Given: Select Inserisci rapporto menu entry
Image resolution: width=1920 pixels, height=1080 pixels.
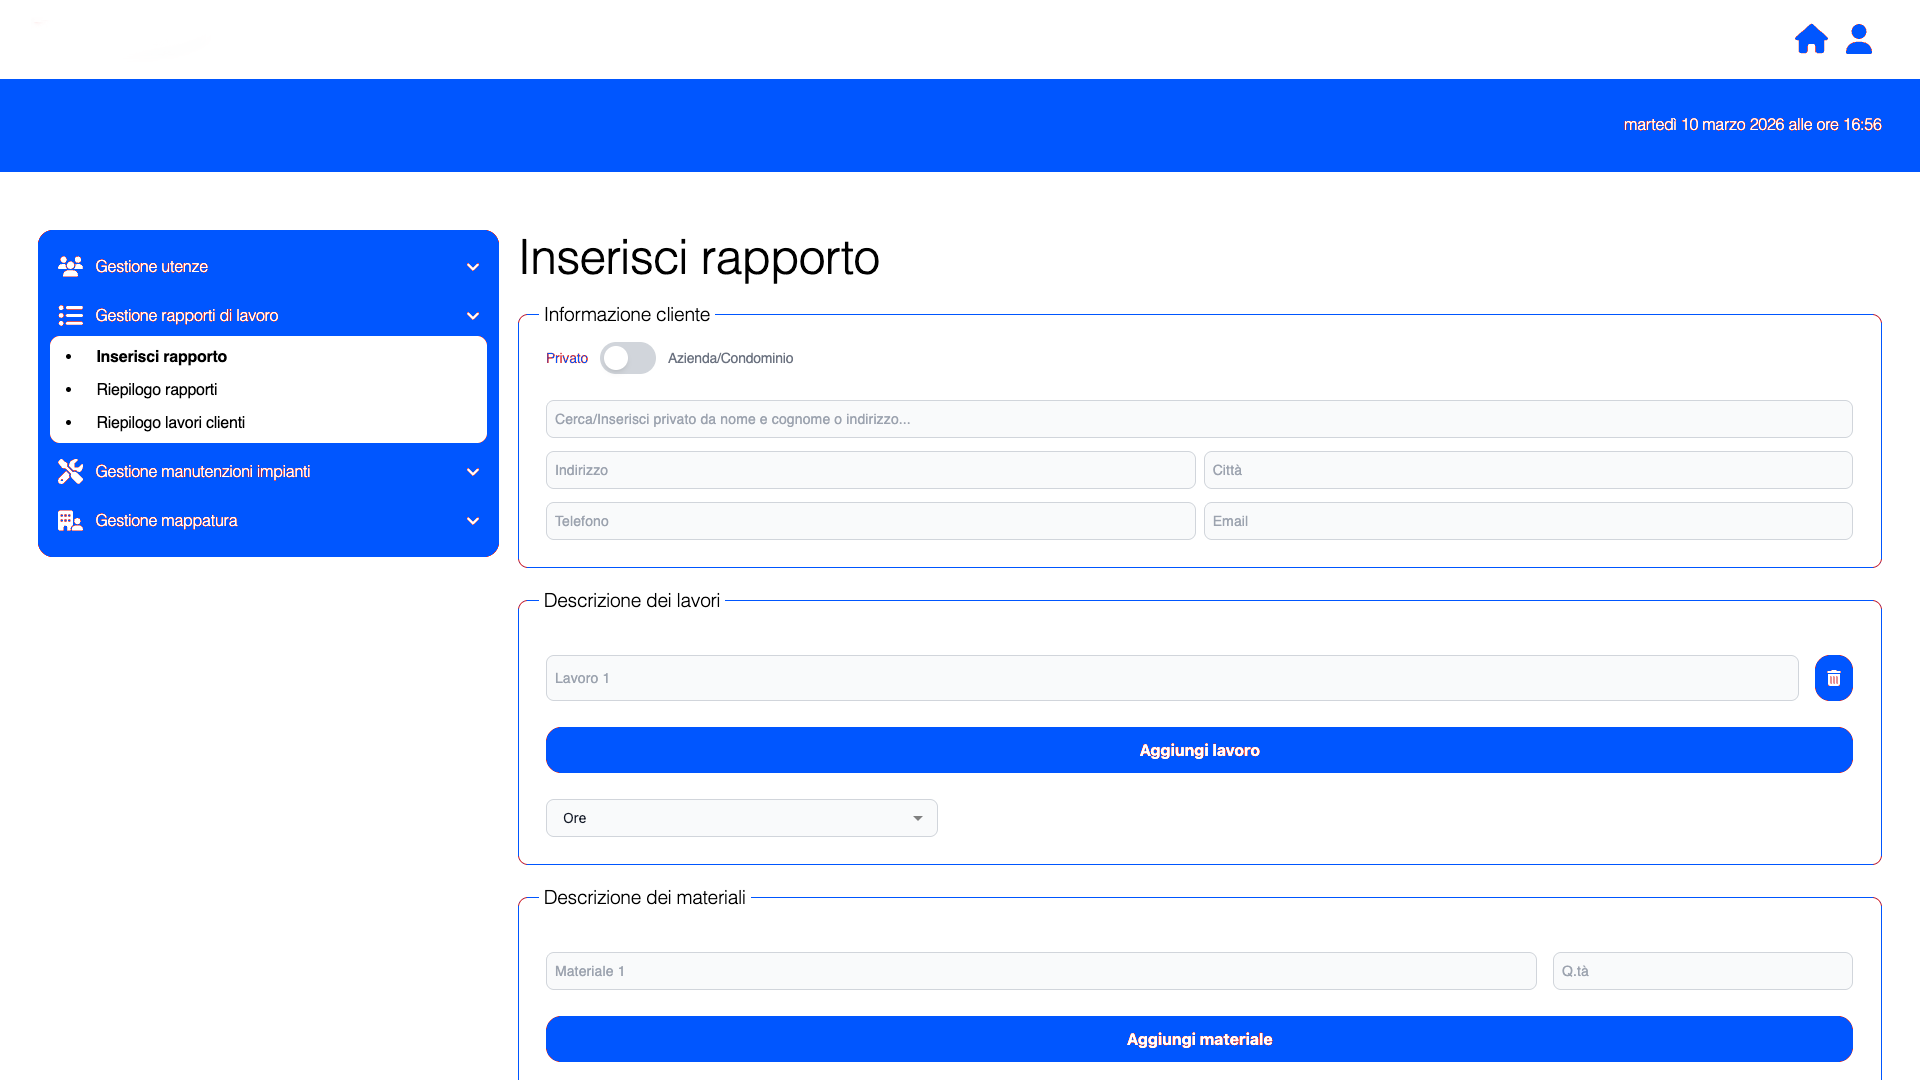Looking at the screenshot, I should coord(161,356).
